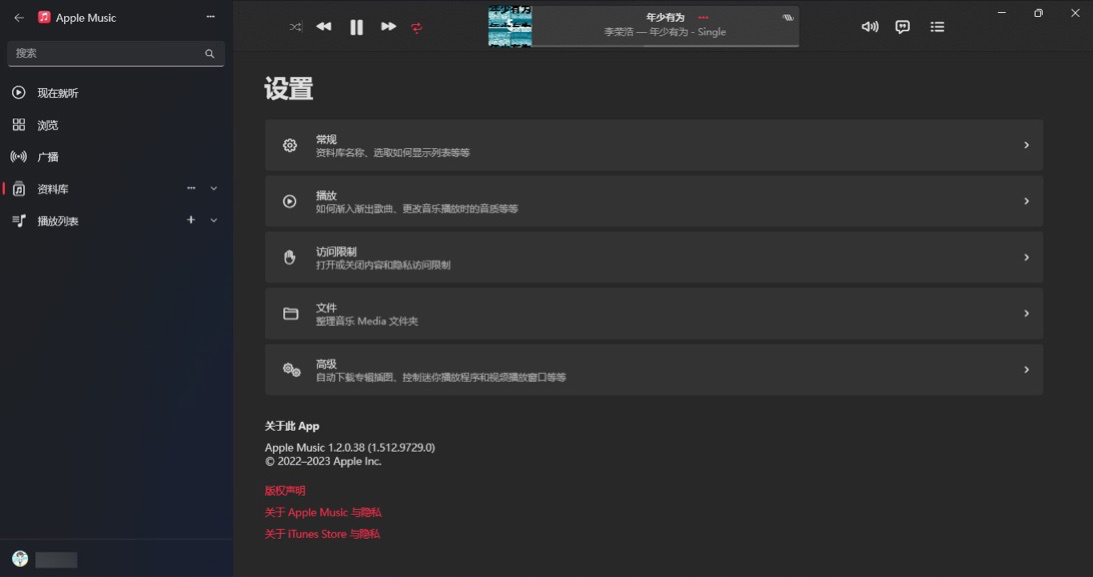1093x577 pixels.
Task: Open the Up Next queue list
Action: click(x=937, y=26)
